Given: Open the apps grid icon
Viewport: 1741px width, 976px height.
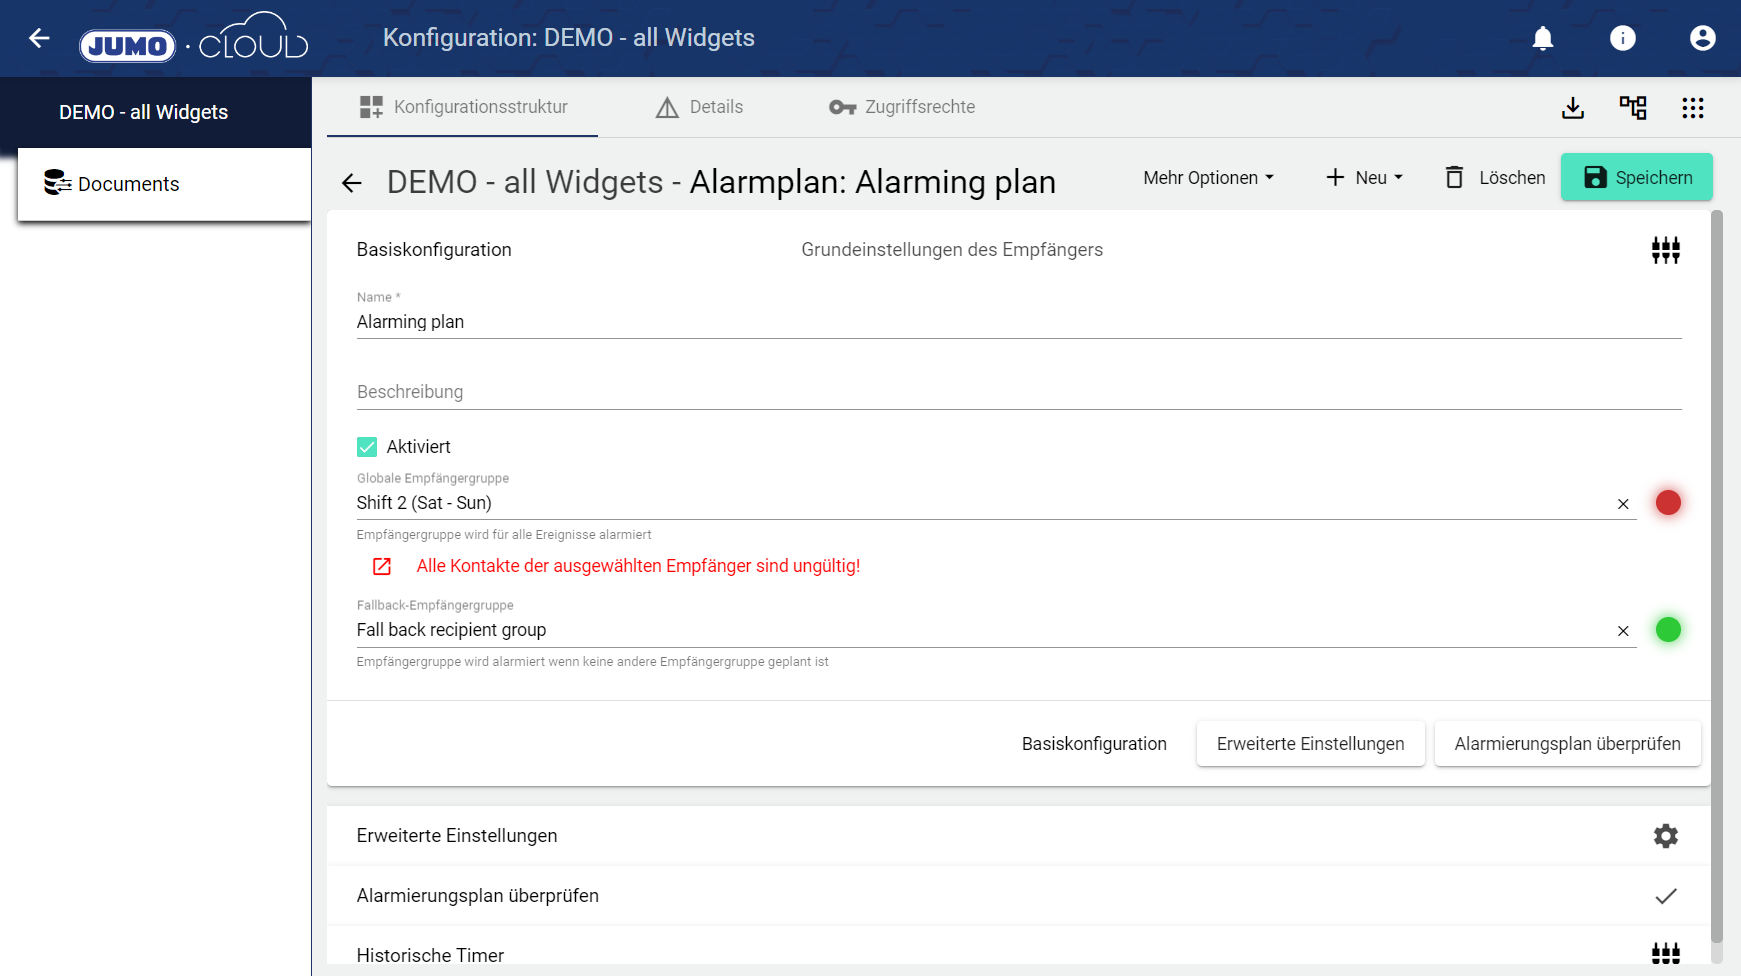Looking at the screenshot, I should [x=1693, y=108].
